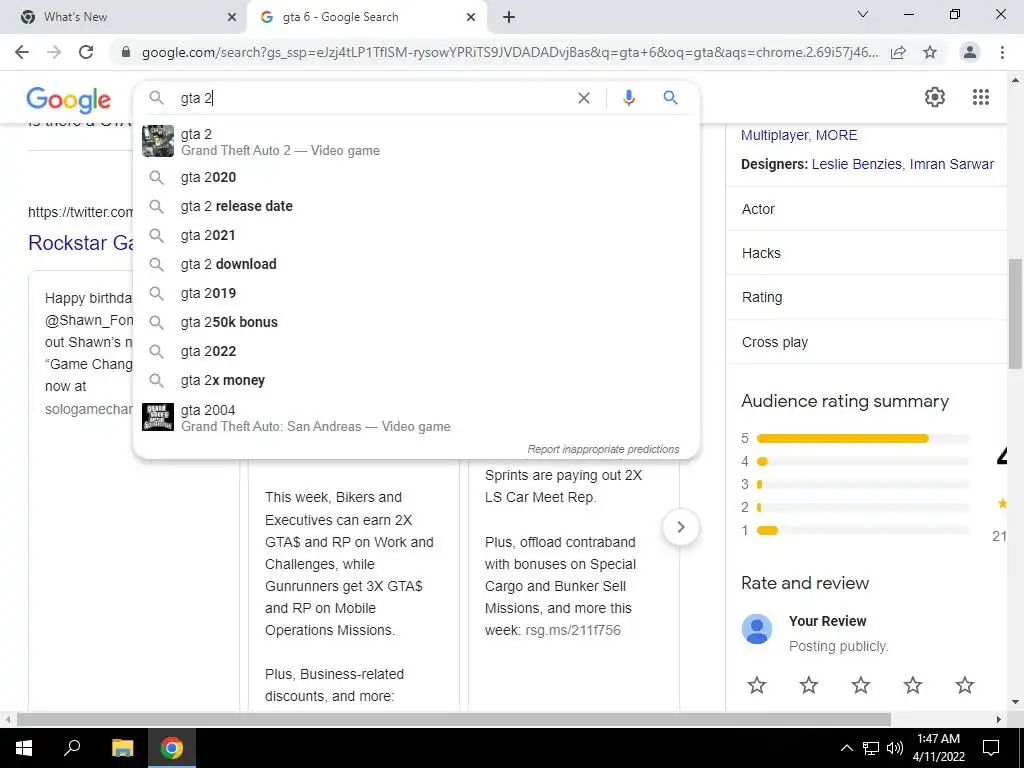Open the tab search chevron
The height and width of the screenshot is (768, 1024).
(863, 14)
